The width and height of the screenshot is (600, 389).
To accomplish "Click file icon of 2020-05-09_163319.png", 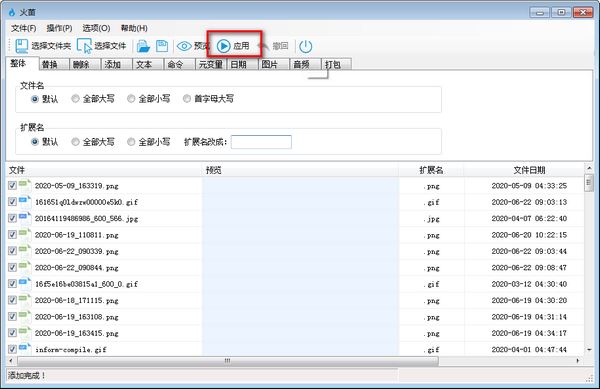I will [25, 185].
